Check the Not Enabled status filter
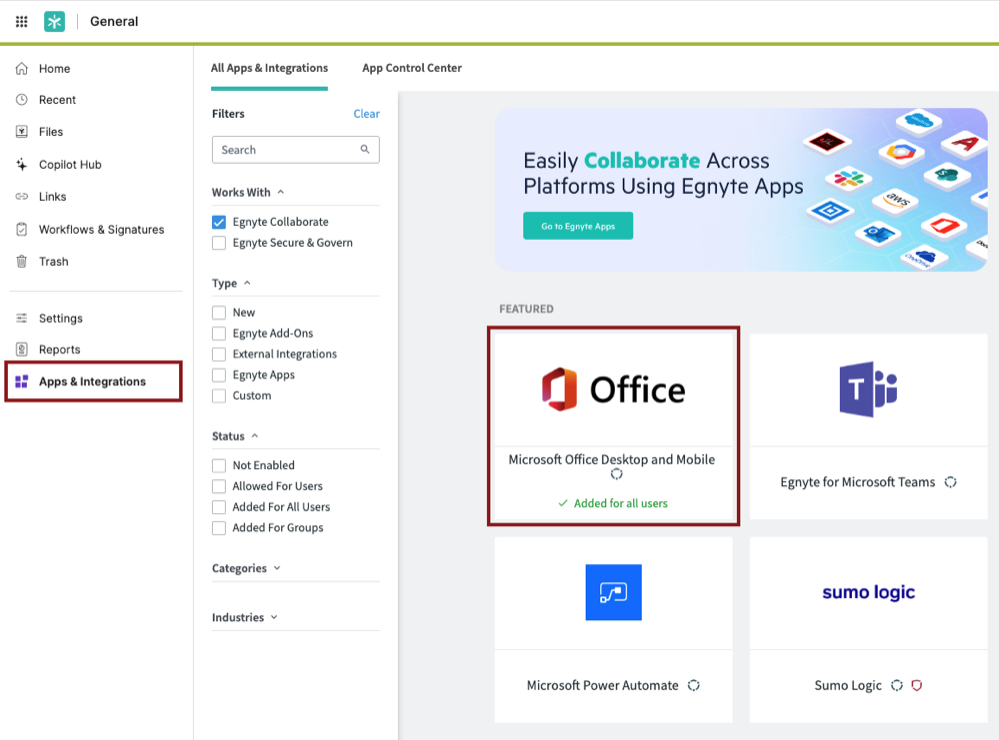The width and height of the screenshot is (999, 740). coord(219,465)
